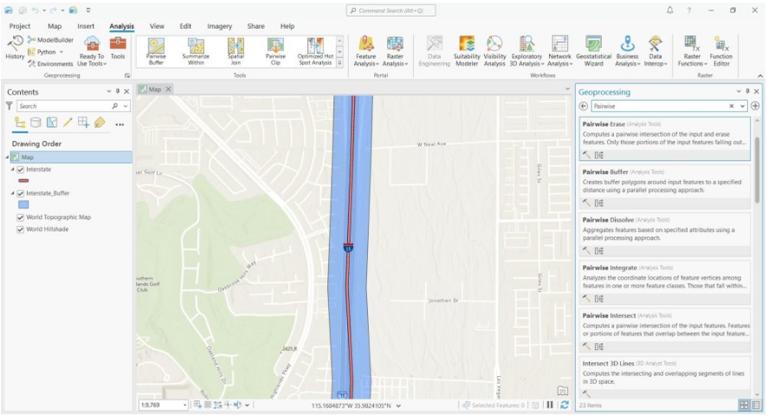Toggle visibility of Interstate layer
Screen dimensions: 768x416
(x=21, y=170)
